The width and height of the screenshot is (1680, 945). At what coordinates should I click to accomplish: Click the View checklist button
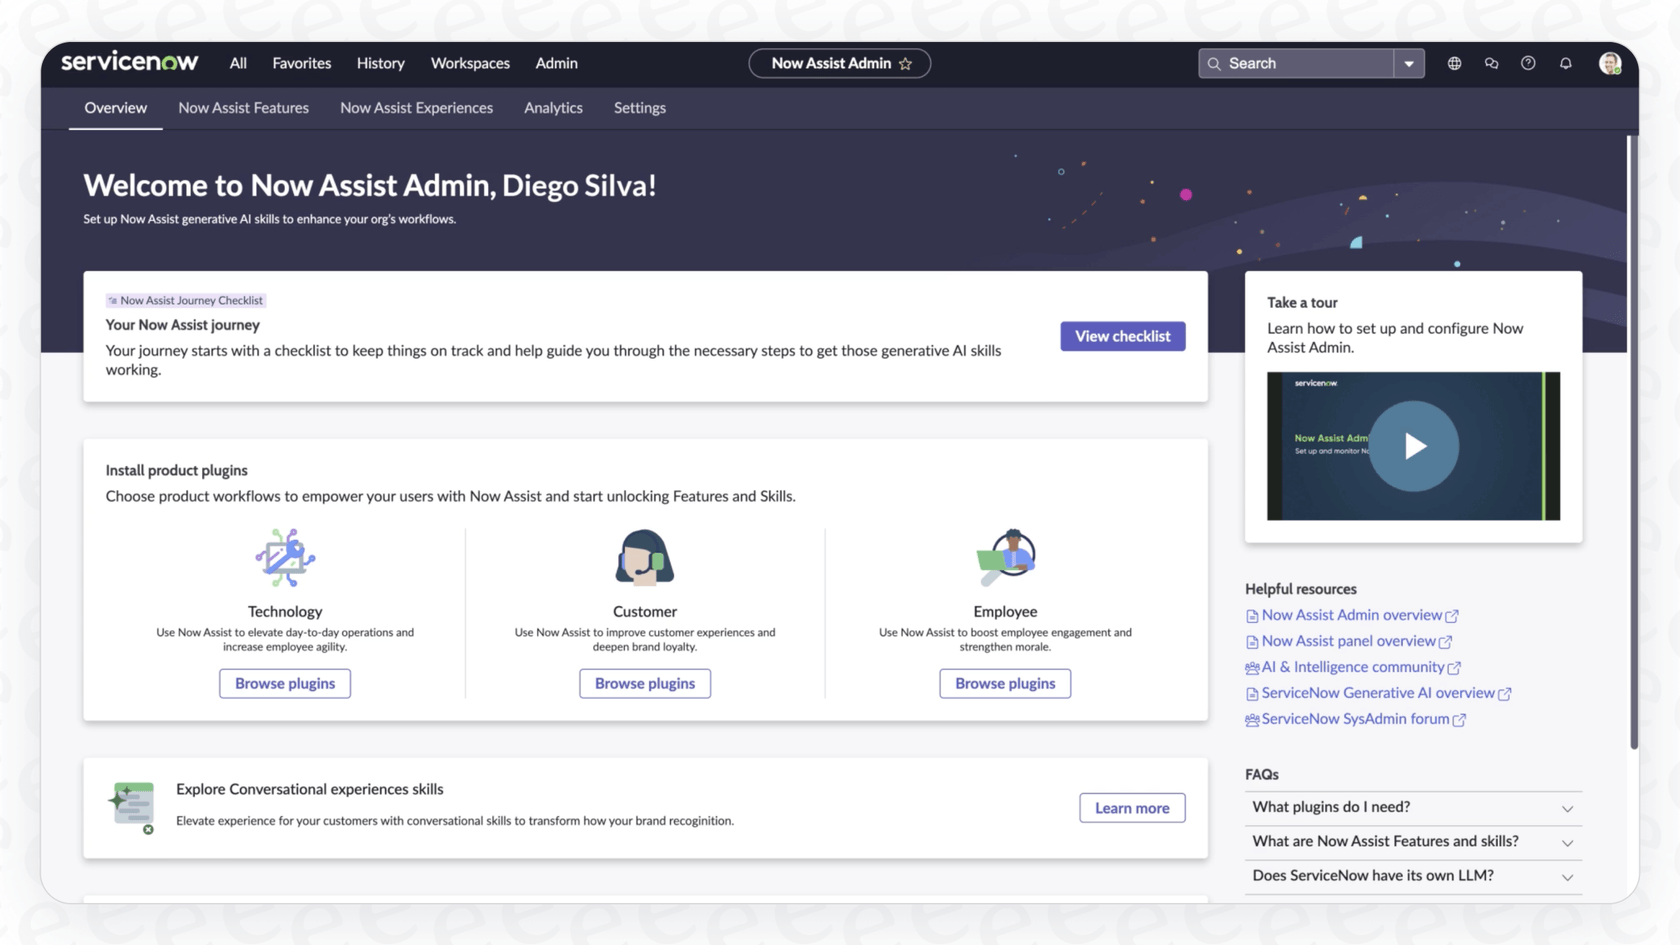1122,336
